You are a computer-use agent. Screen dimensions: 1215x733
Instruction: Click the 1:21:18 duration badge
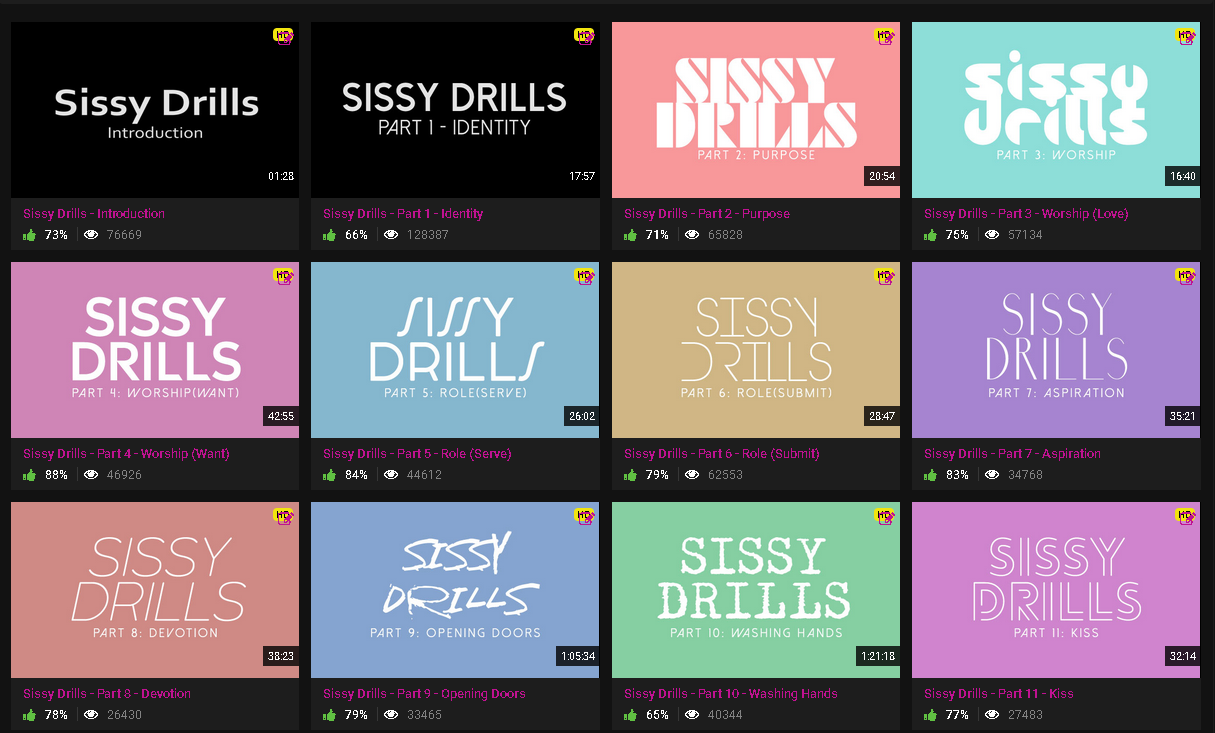click(876, 656)
